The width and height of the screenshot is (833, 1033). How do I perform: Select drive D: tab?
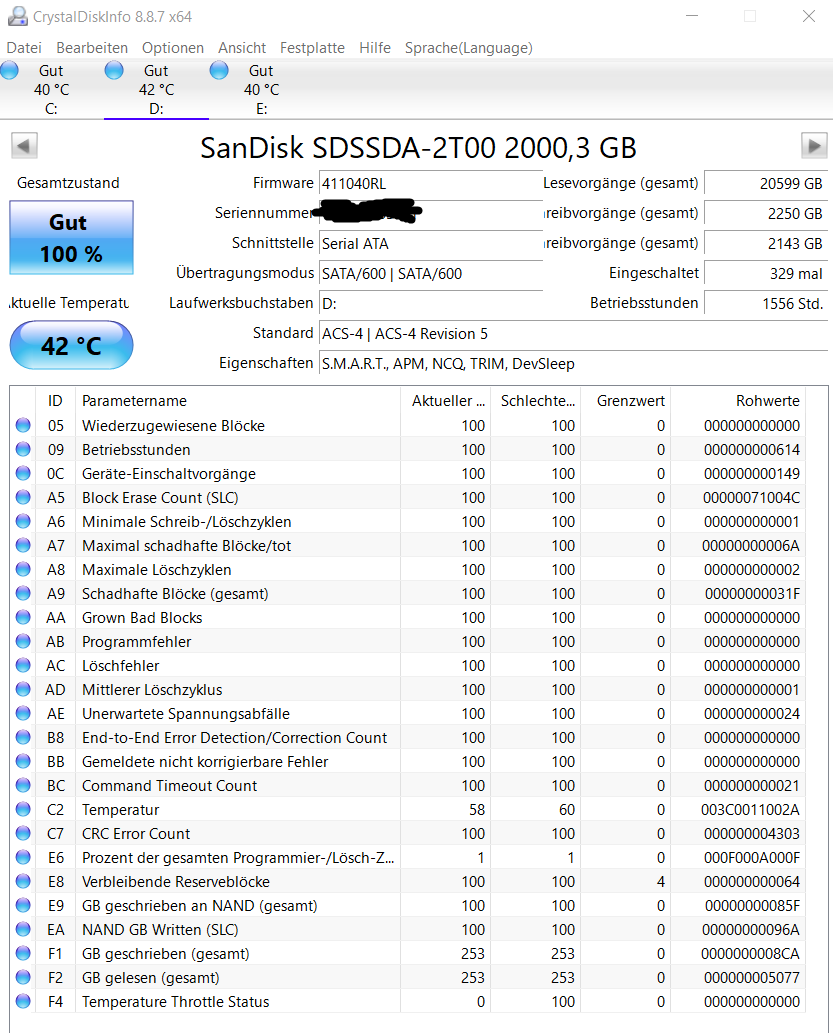point(156,90)
